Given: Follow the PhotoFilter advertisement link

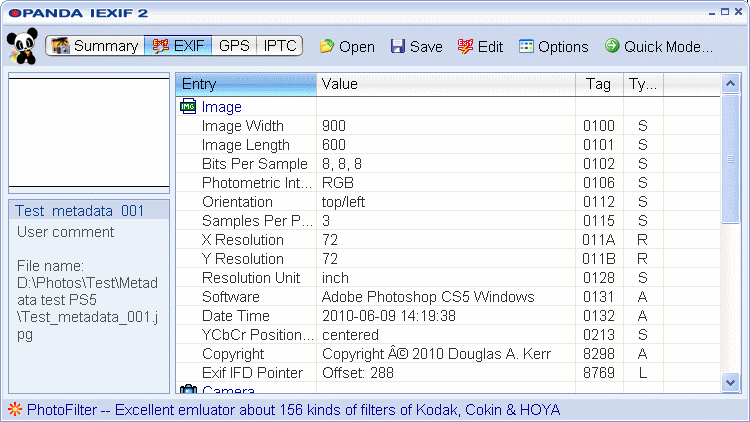Looking at the screenshot, I should click(293, 410).
